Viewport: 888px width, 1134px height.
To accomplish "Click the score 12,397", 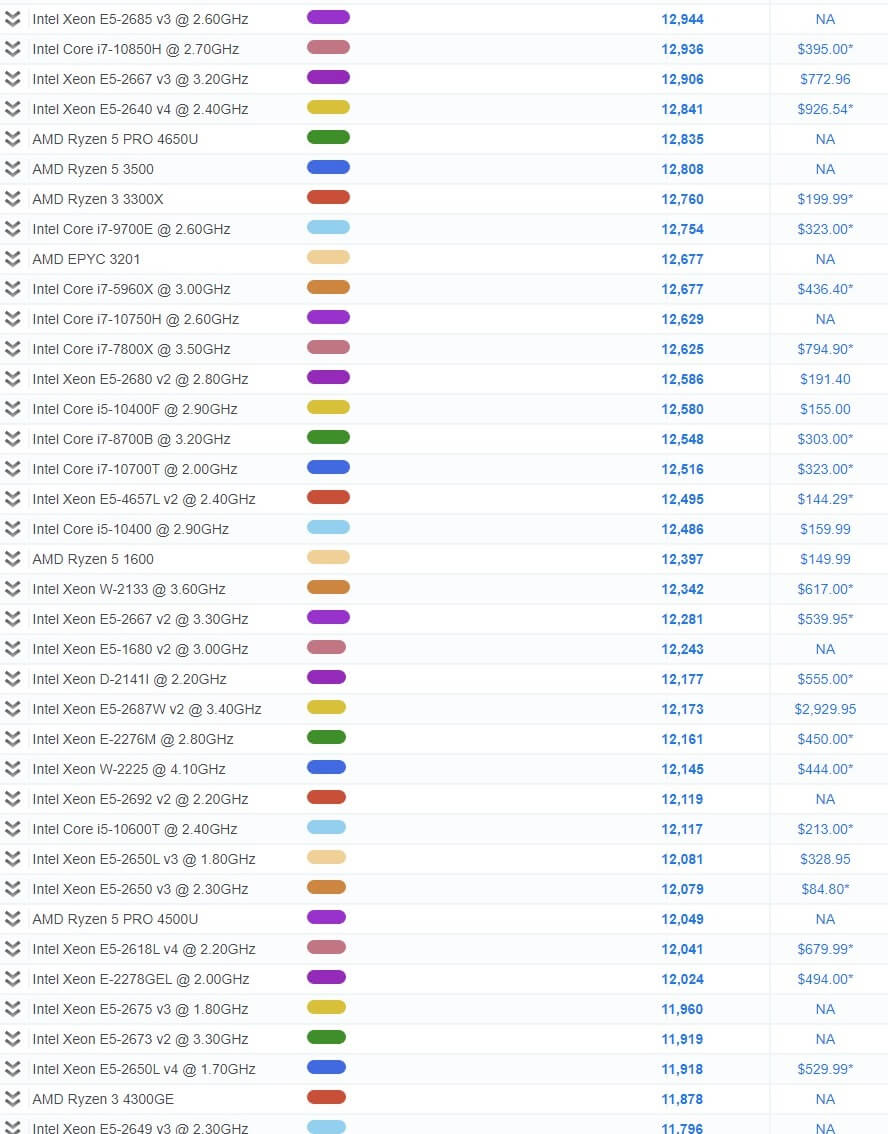I will pos(682,559).
